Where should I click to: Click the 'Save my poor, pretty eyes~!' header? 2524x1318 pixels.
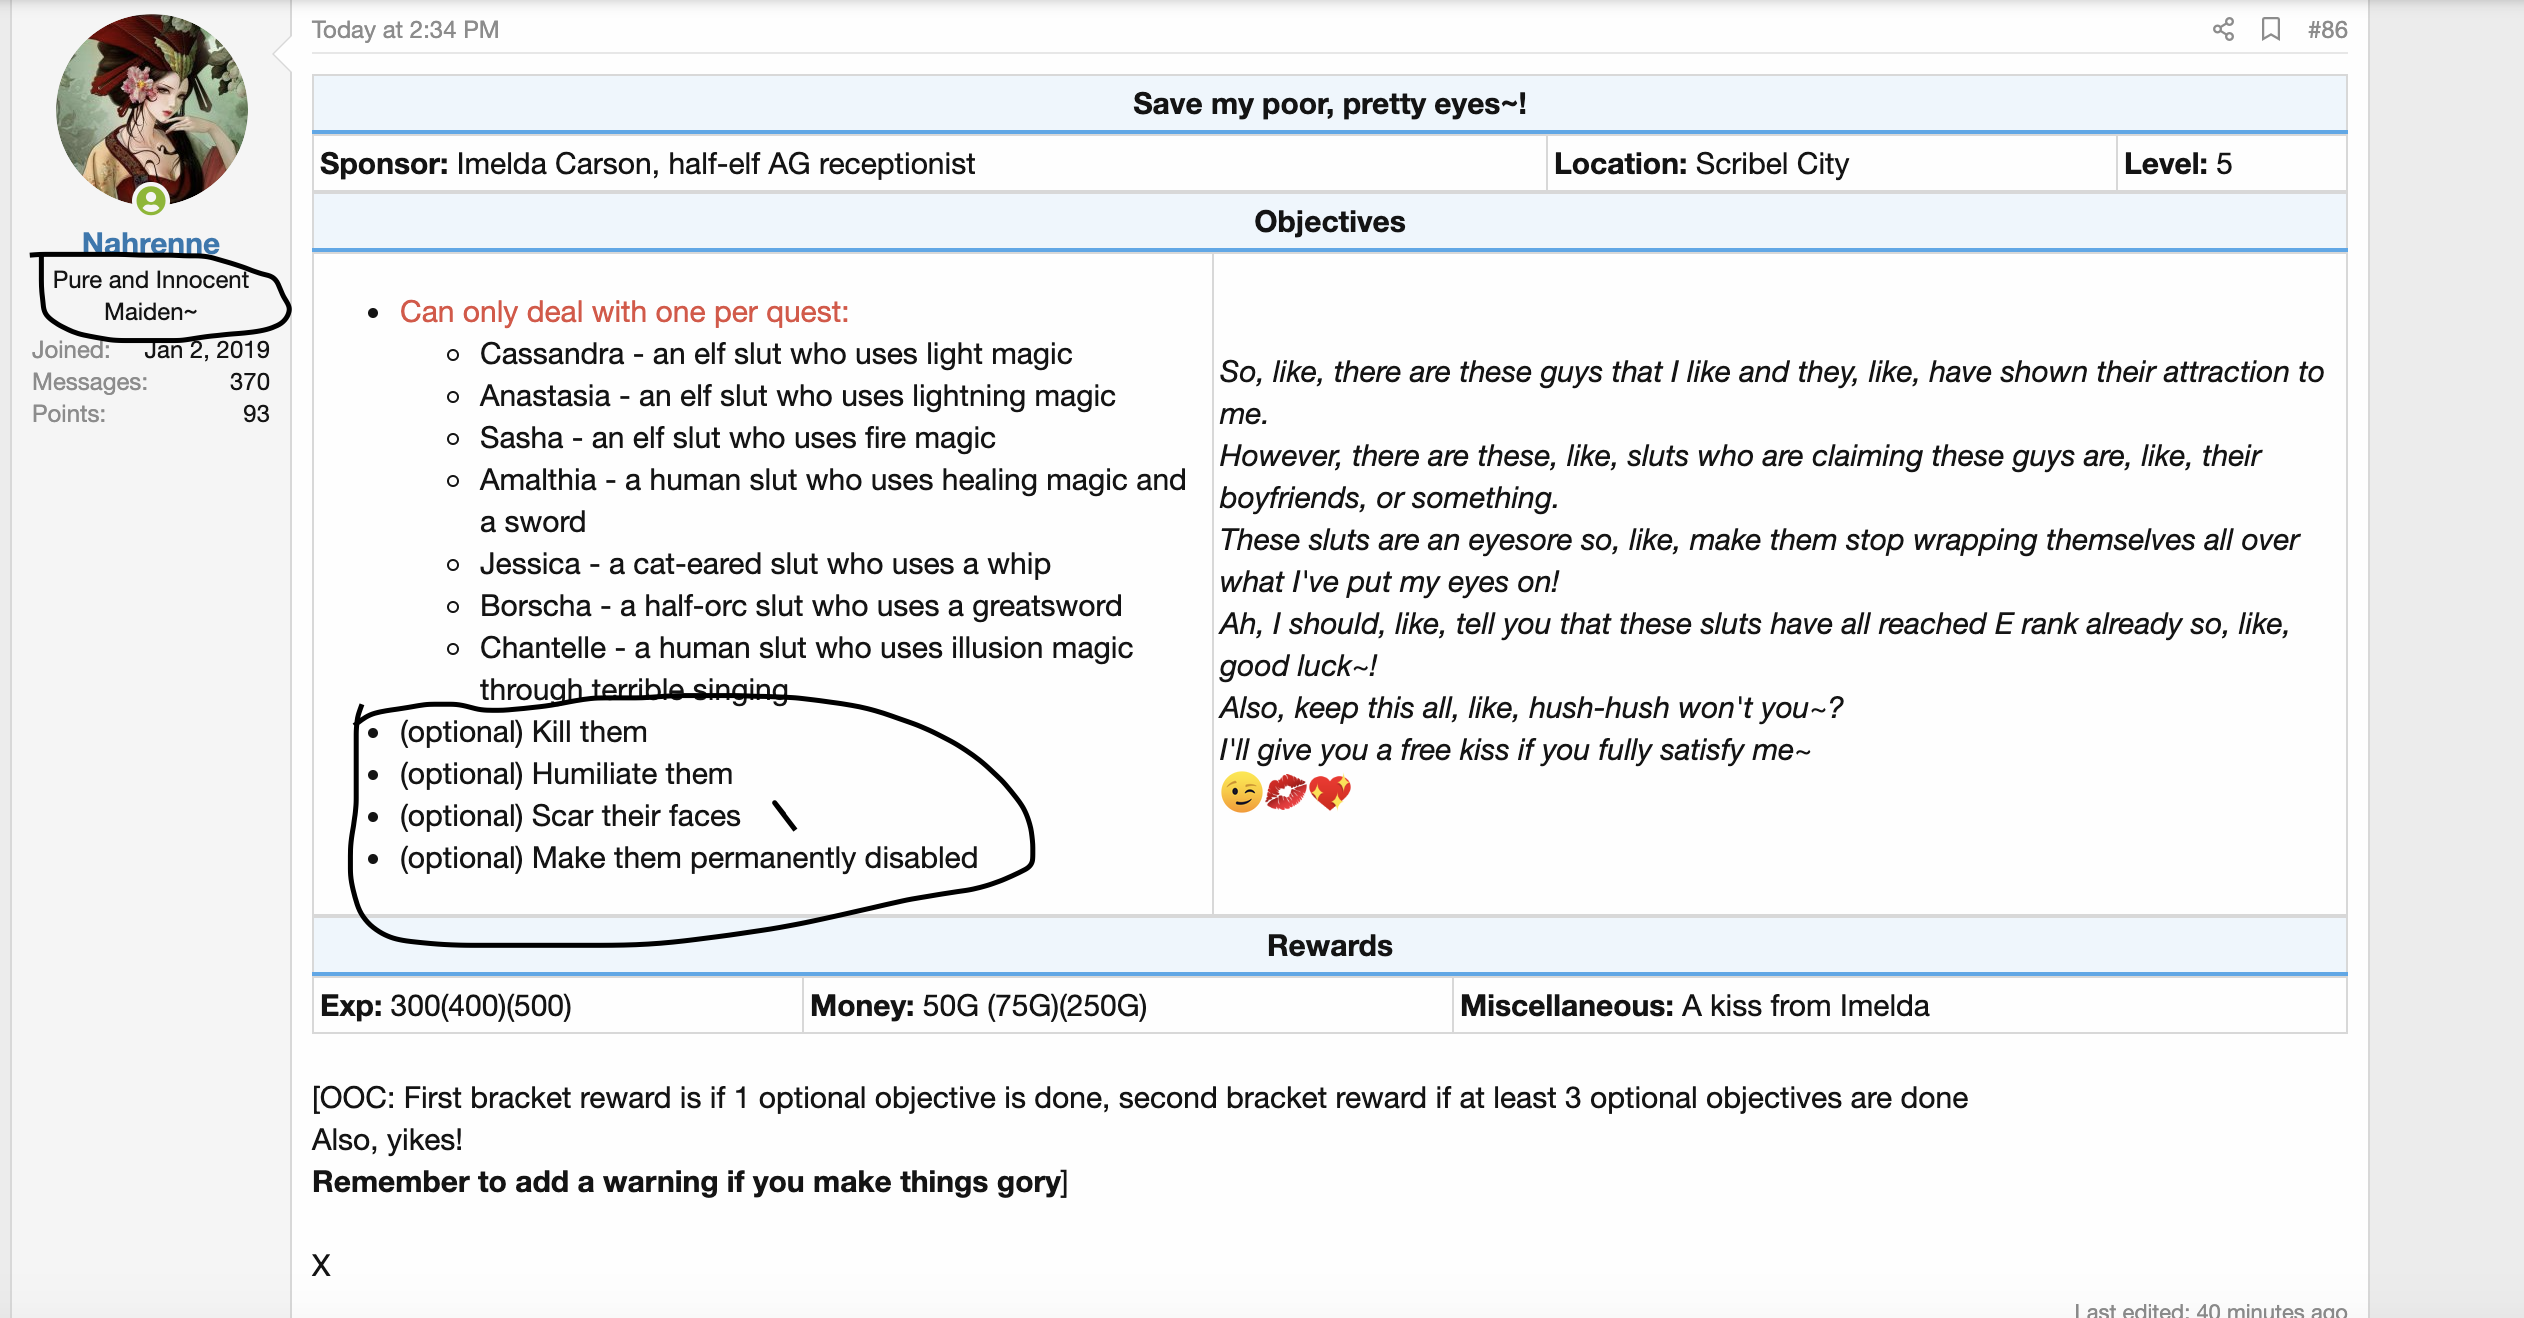click(x=1329, y=104)
